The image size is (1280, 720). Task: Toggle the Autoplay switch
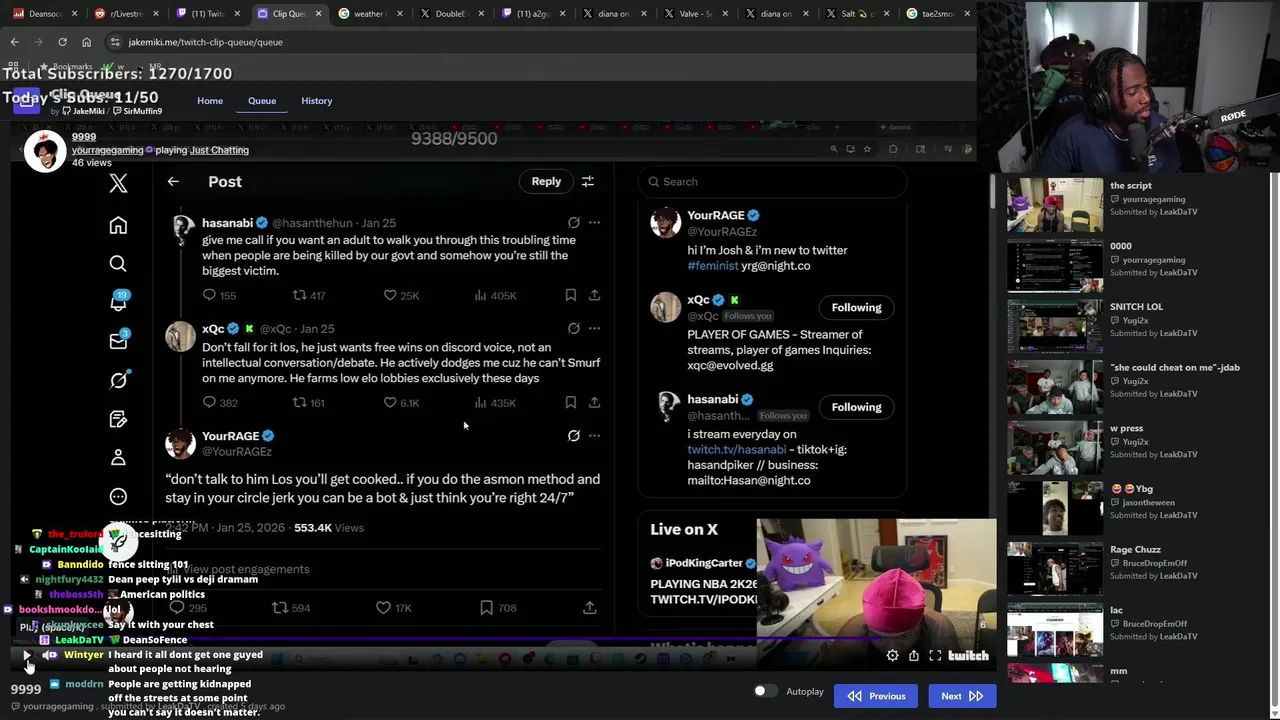coord(764,691)
